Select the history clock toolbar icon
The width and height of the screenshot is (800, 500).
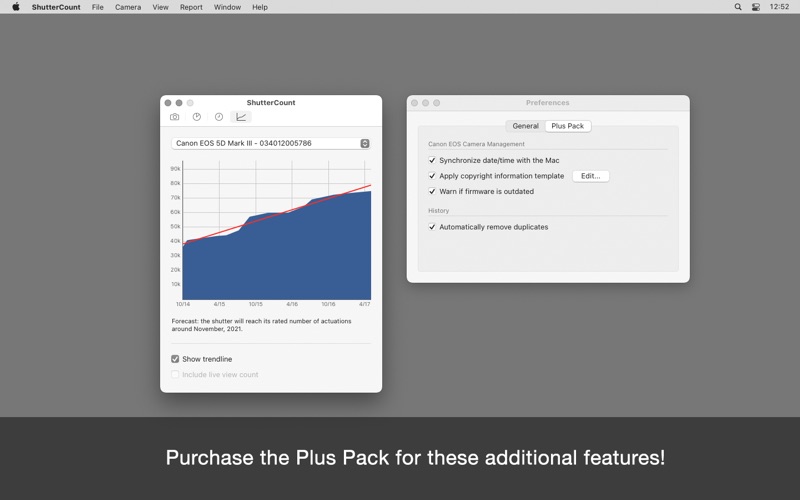pyautogui.click(x=219, y=117)
